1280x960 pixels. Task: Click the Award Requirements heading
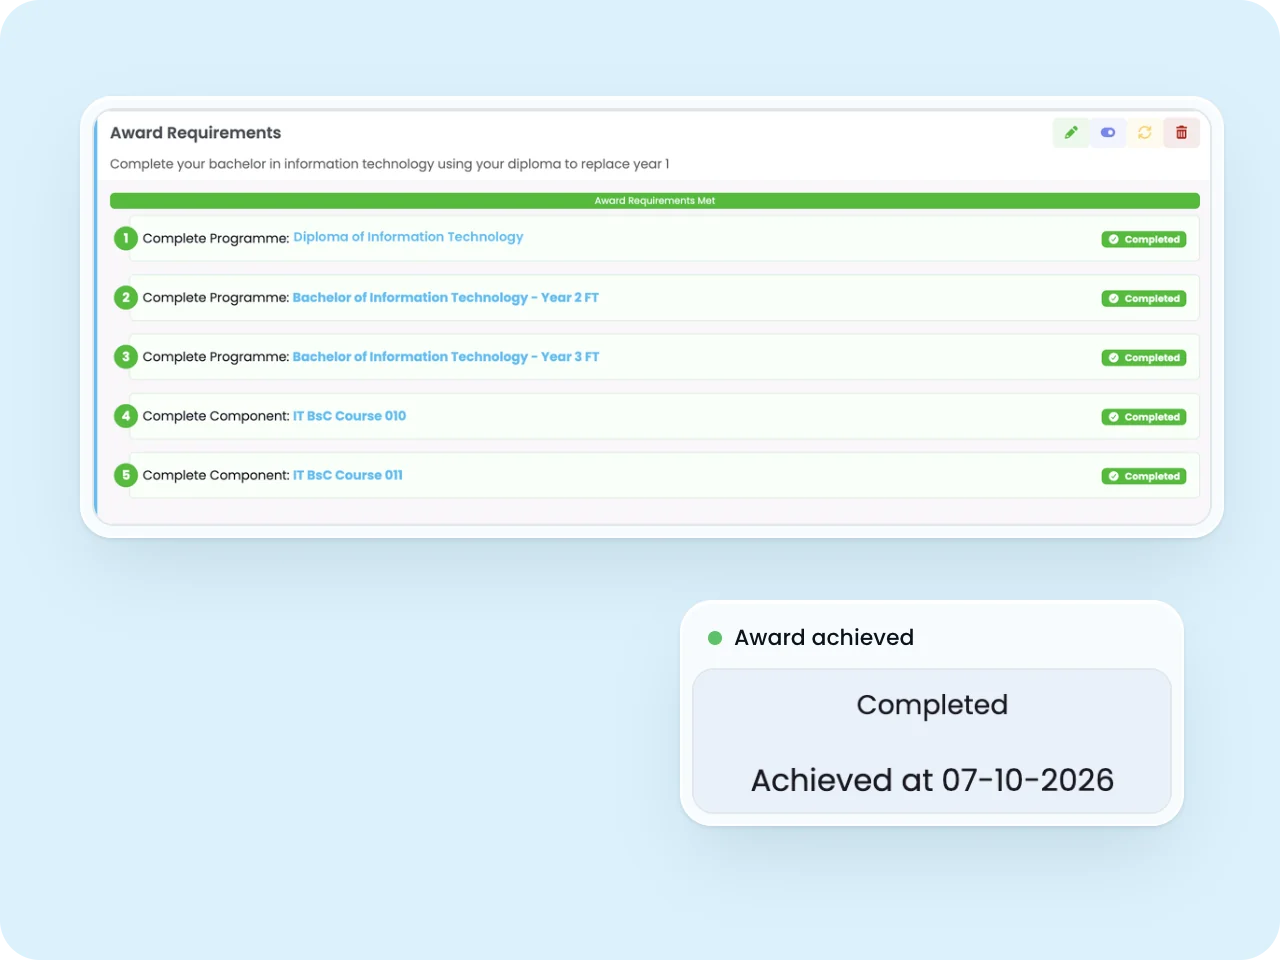pos(196,133)
